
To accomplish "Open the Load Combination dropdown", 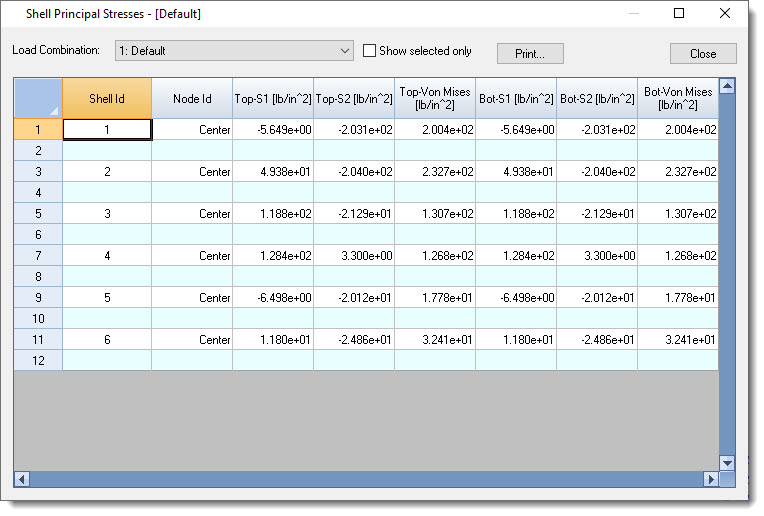I will 345,51.
